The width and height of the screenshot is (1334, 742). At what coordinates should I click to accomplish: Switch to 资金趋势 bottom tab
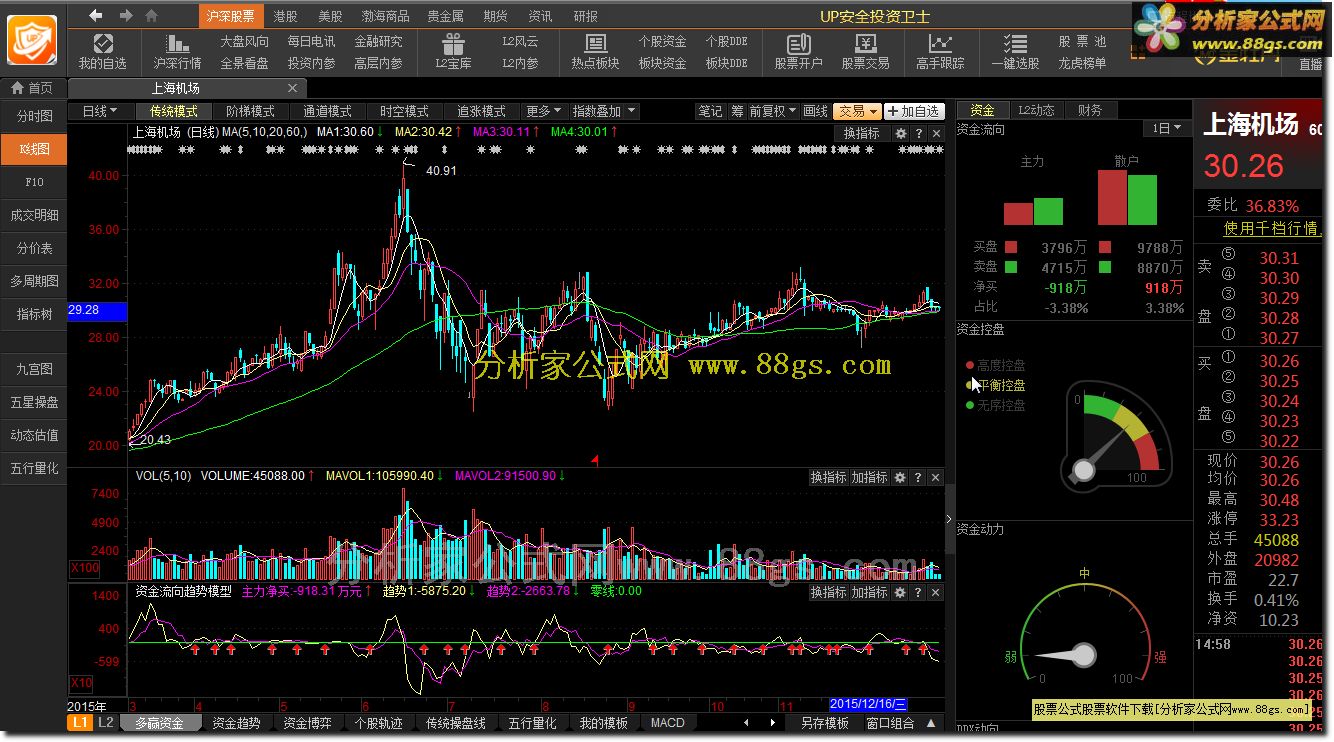click(236, 723)
